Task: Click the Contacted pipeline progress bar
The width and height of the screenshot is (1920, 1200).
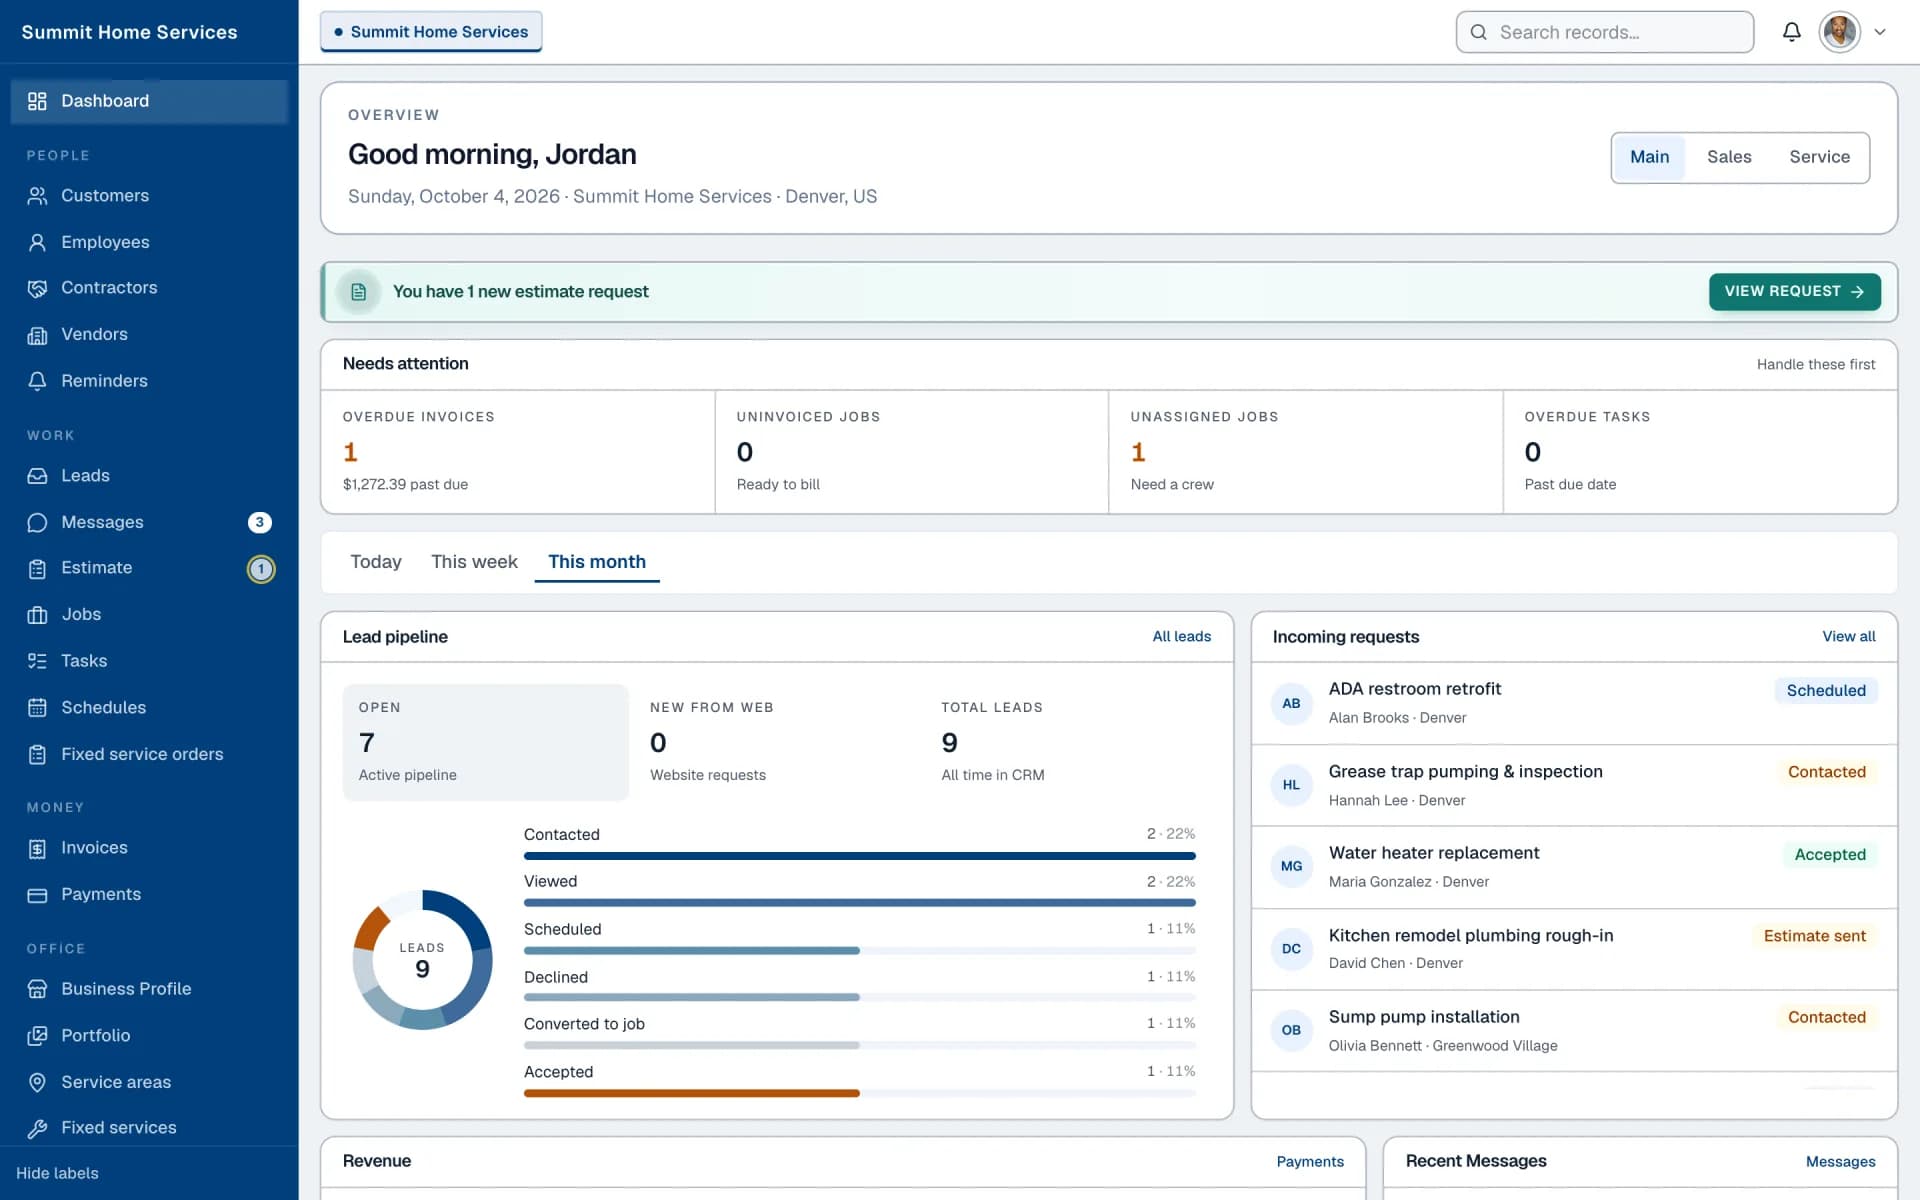Action: [859, 856]
